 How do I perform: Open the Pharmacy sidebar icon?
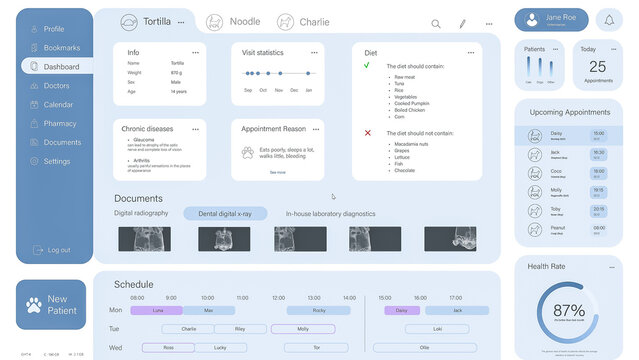pos(34,124)
